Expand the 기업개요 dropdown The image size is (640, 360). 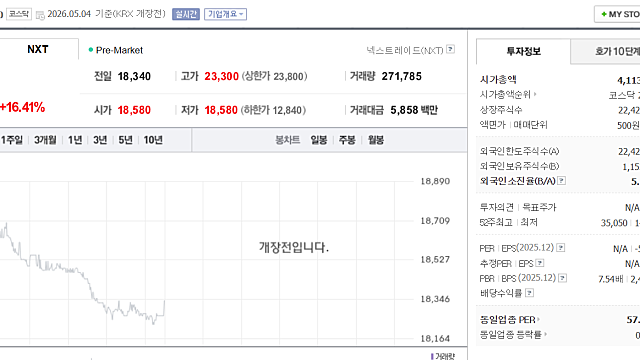coord(226,14)
